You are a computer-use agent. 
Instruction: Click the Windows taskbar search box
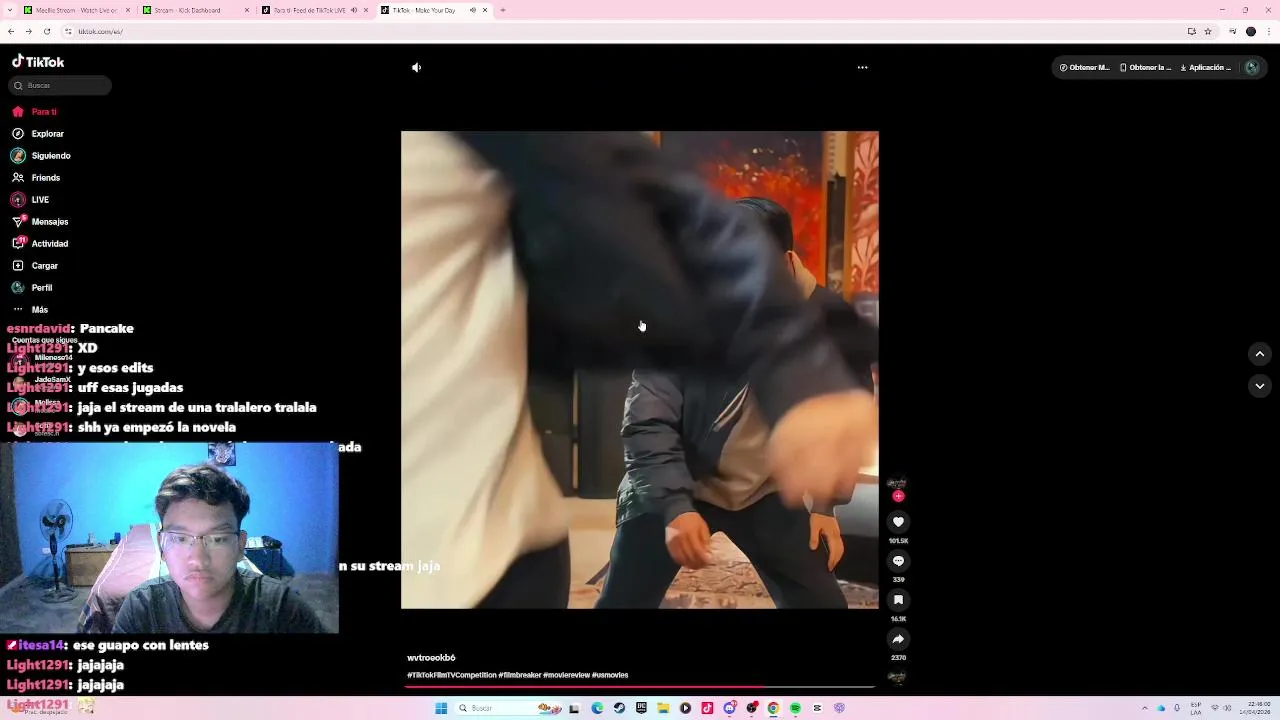coord(508,708)
